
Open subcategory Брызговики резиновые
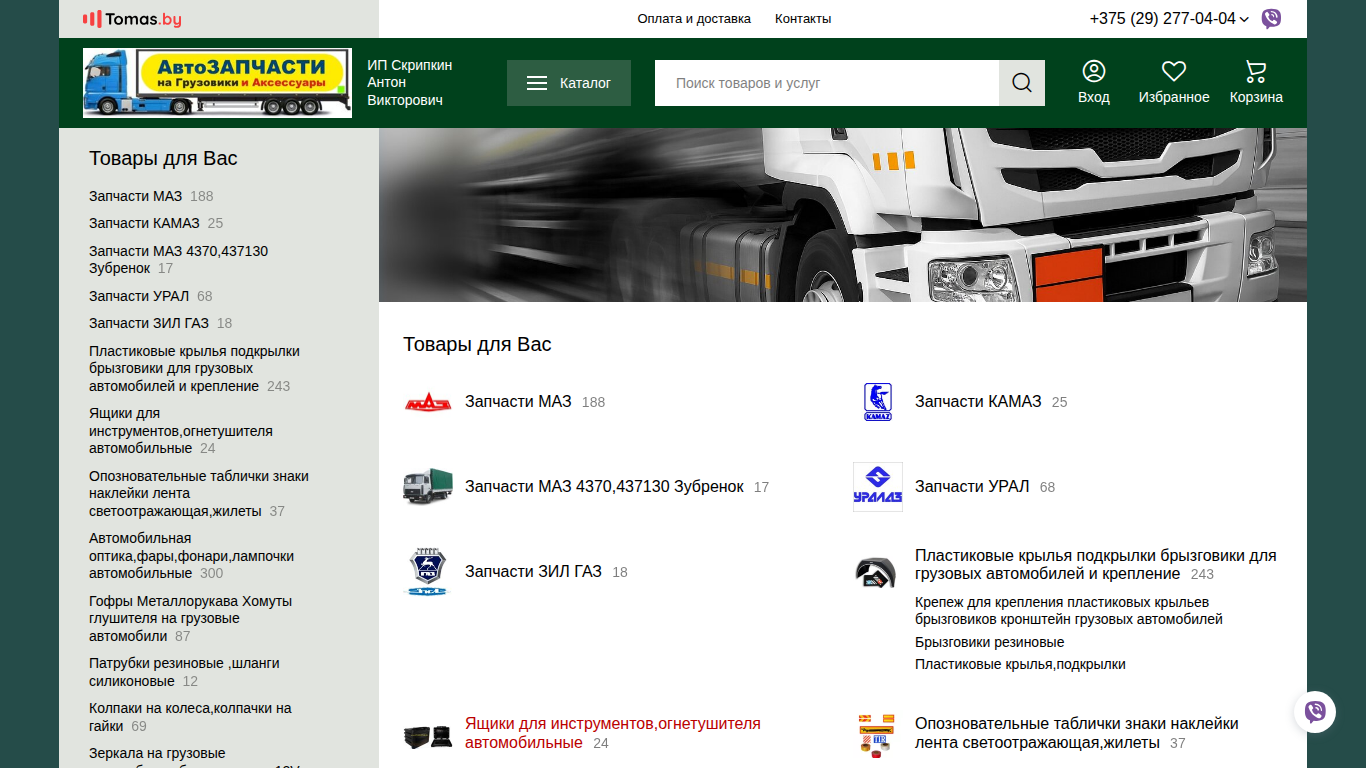coord(989,642)
